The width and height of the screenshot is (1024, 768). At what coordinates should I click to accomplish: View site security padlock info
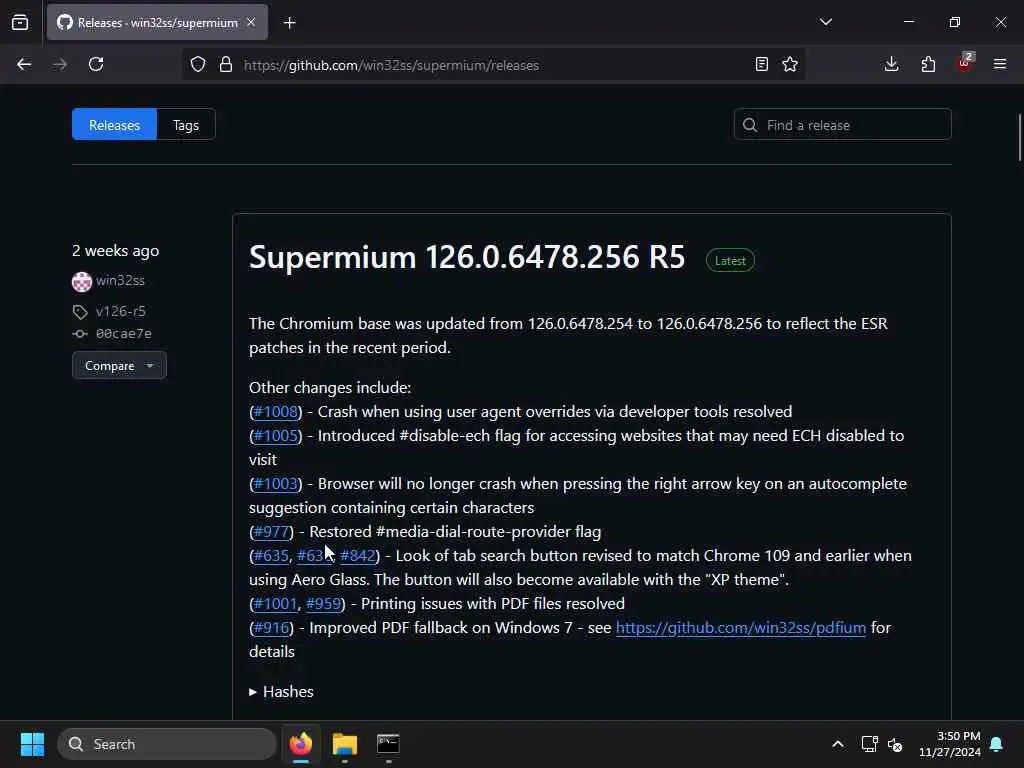click(x=226, y=64)
